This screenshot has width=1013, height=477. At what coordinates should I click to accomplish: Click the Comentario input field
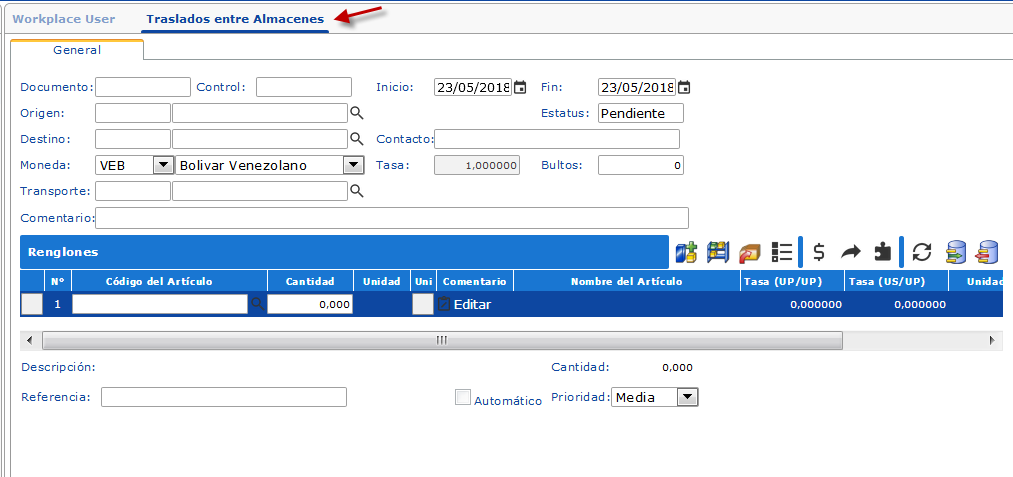tap(392, 218)
